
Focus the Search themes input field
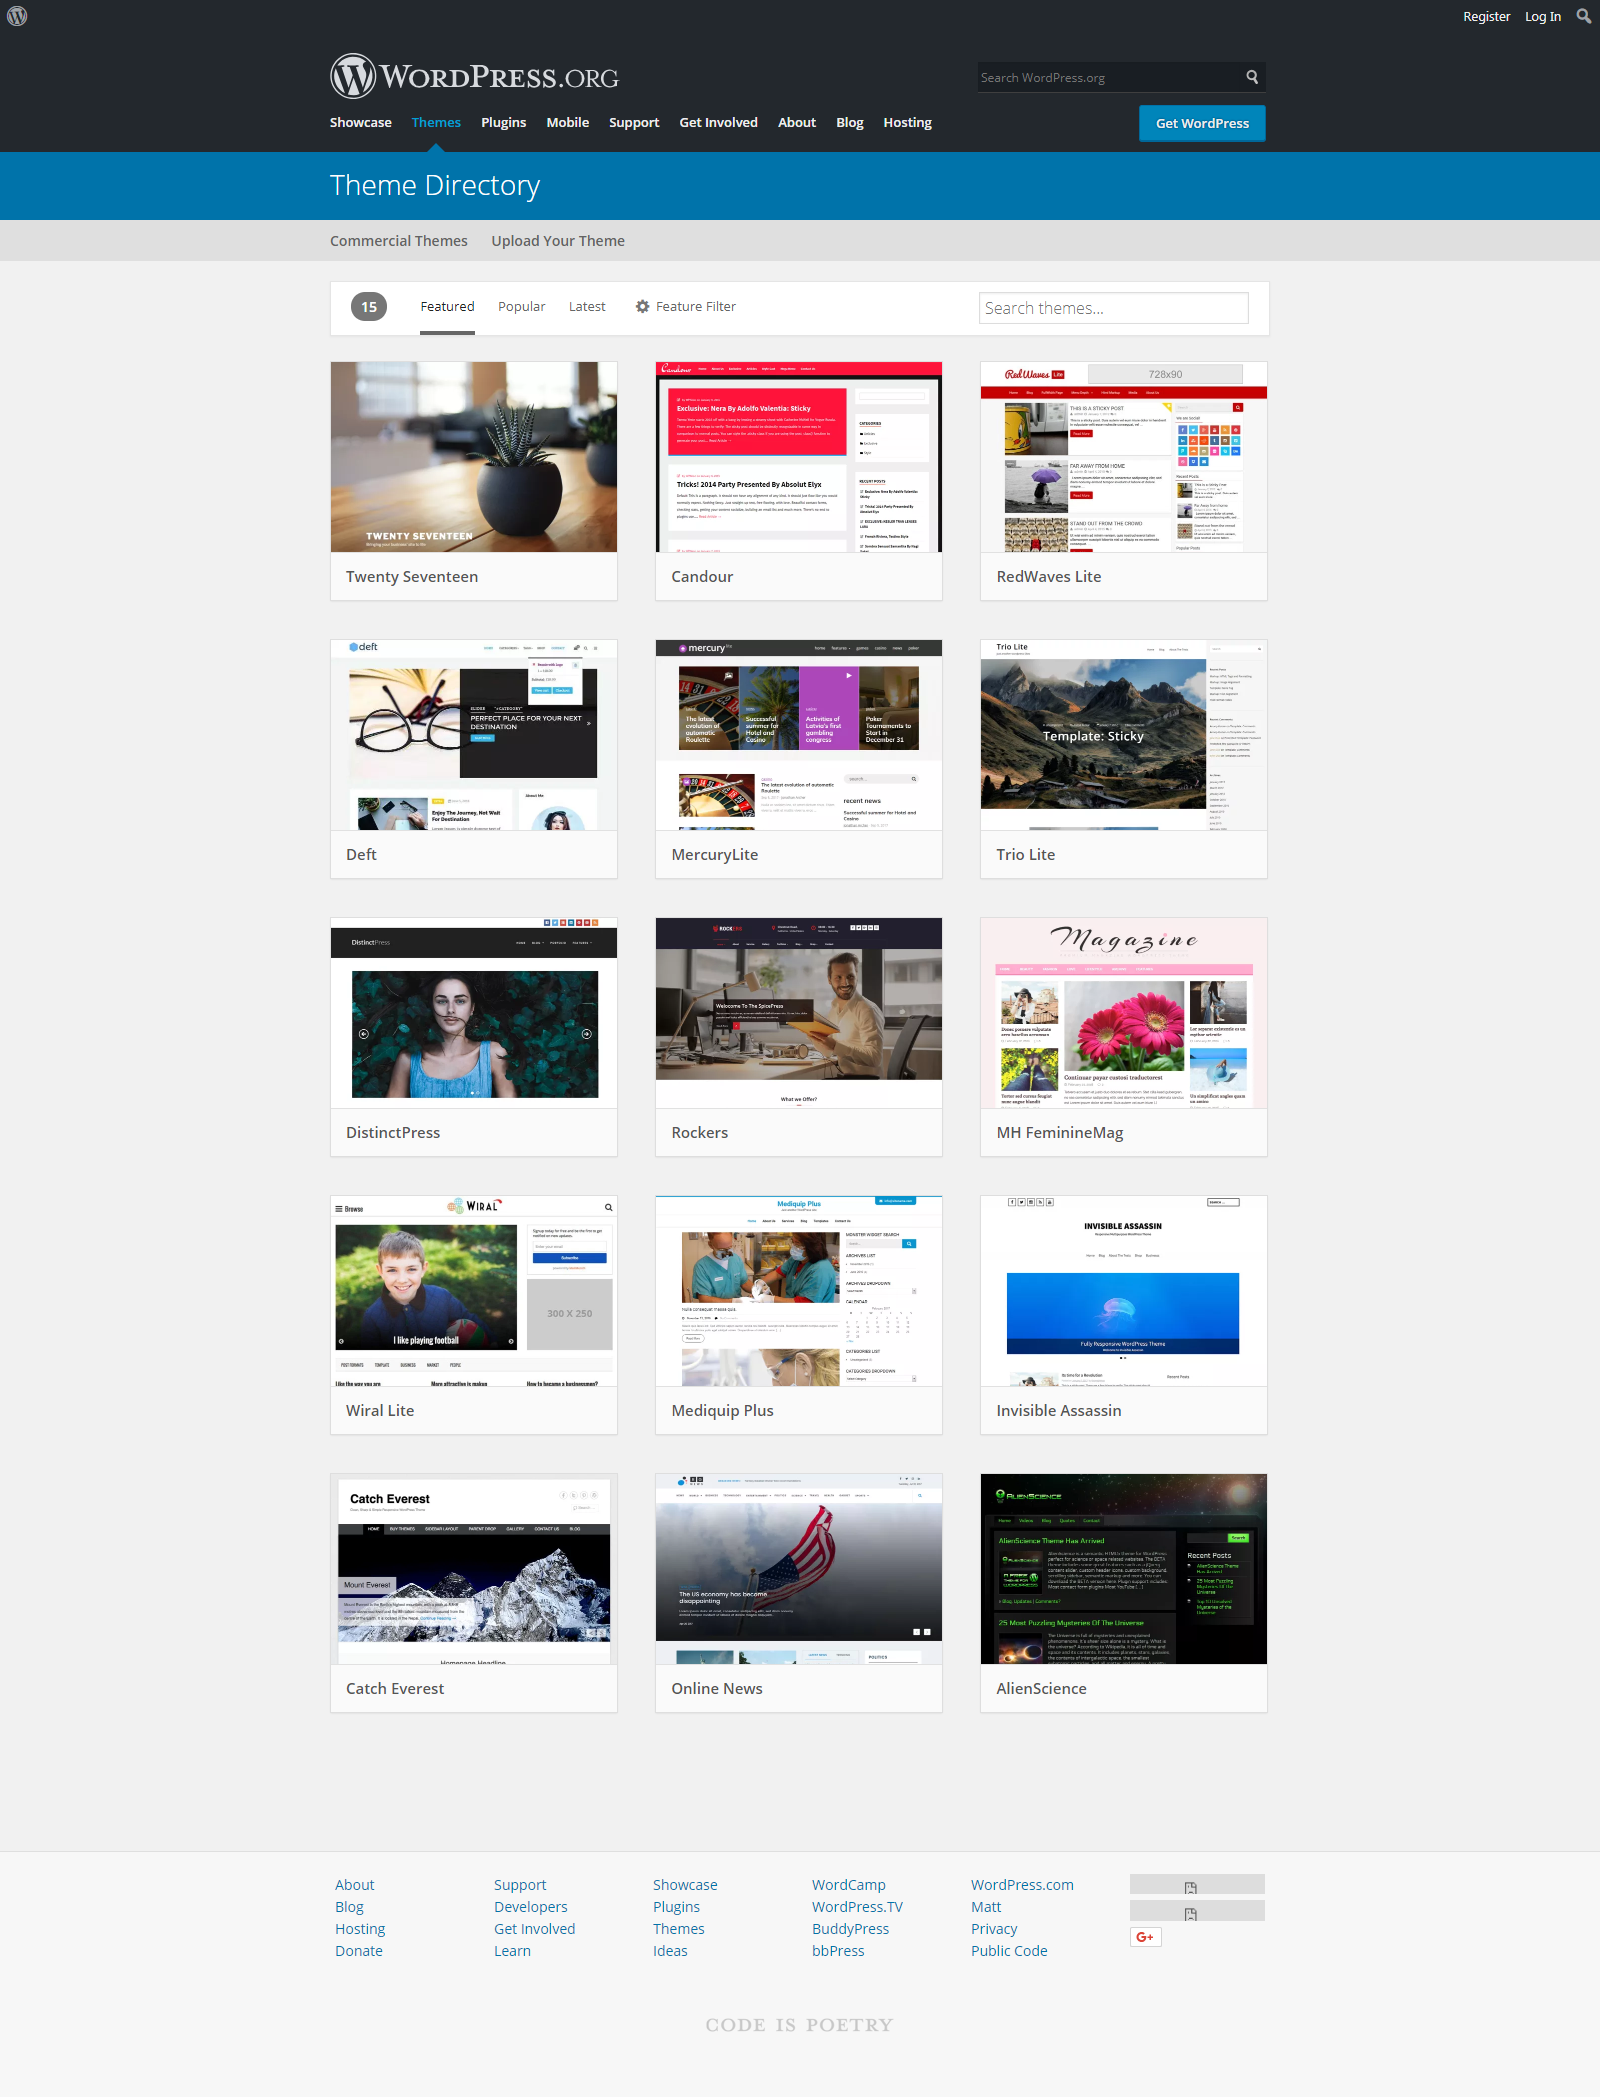(1113, 308)
